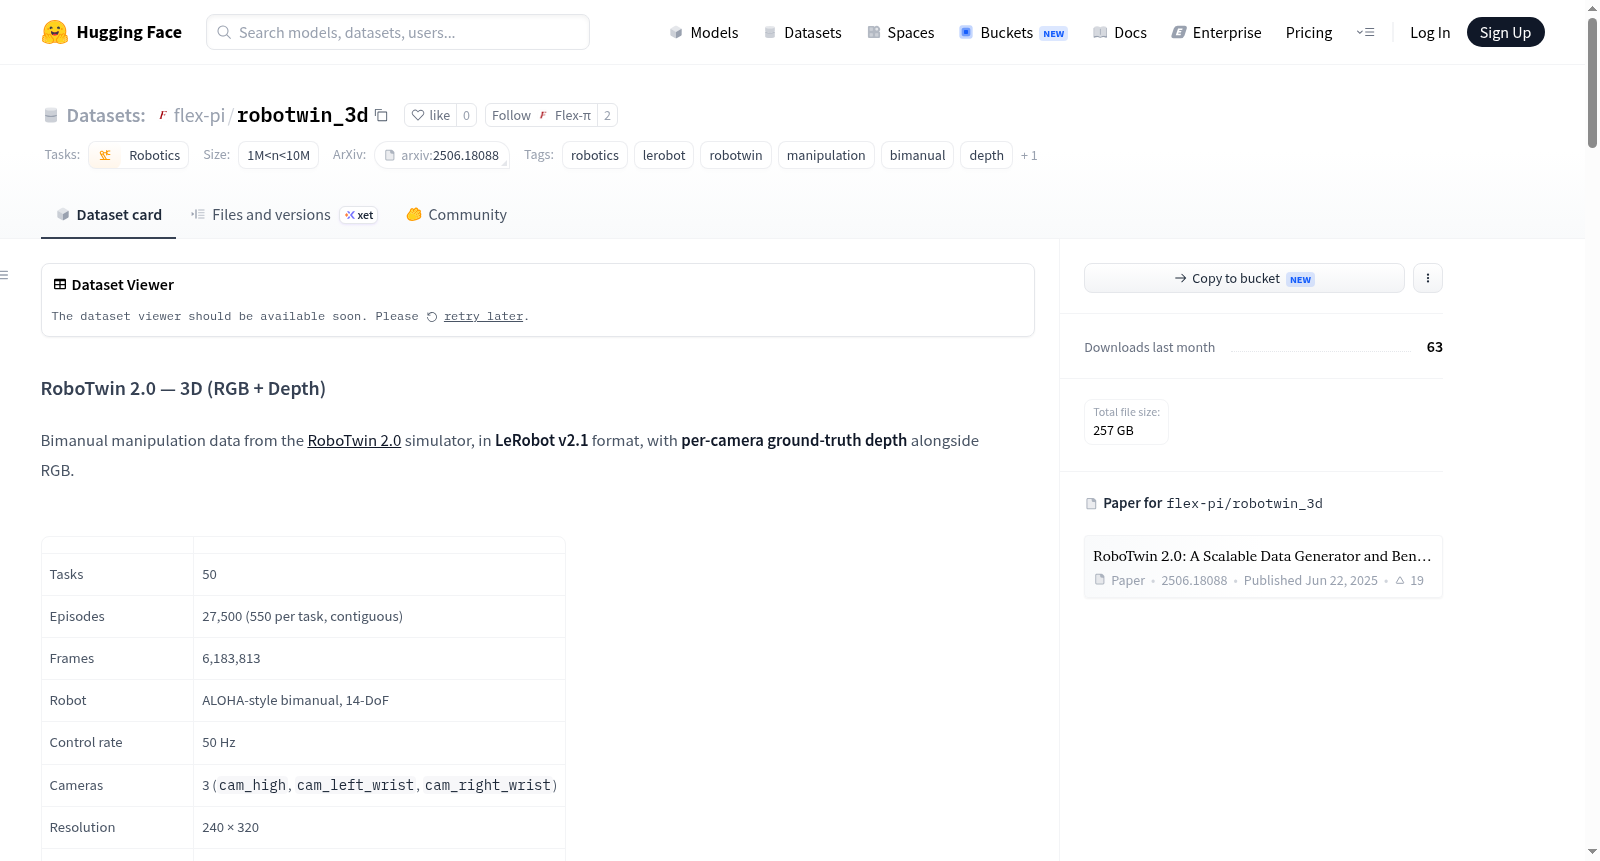Open the RoboTwin 2.0 simulator link
Image resolution: width=1600 pixels, height=861 pixels.
coord(354,440)
